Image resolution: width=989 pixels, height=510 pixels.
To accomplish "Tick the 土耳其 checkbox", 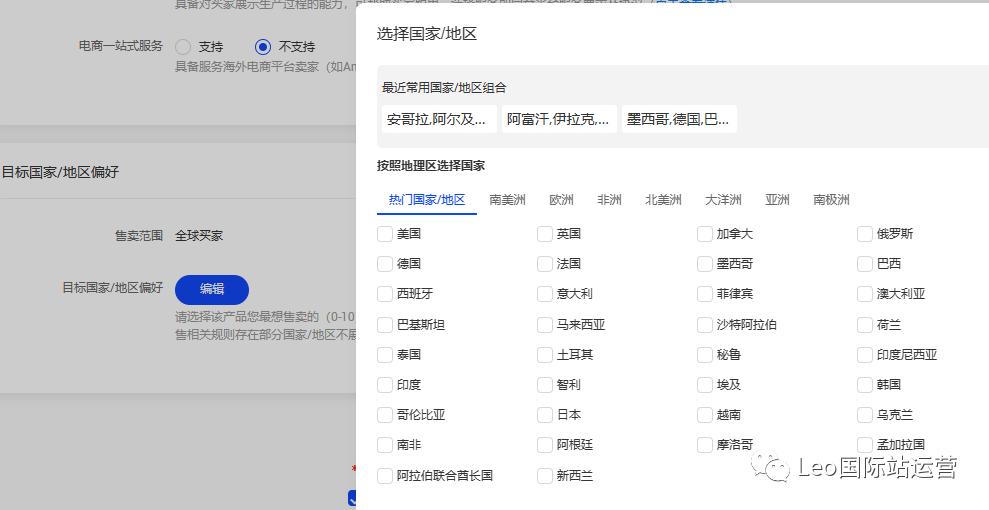I will tap(545, 354).
